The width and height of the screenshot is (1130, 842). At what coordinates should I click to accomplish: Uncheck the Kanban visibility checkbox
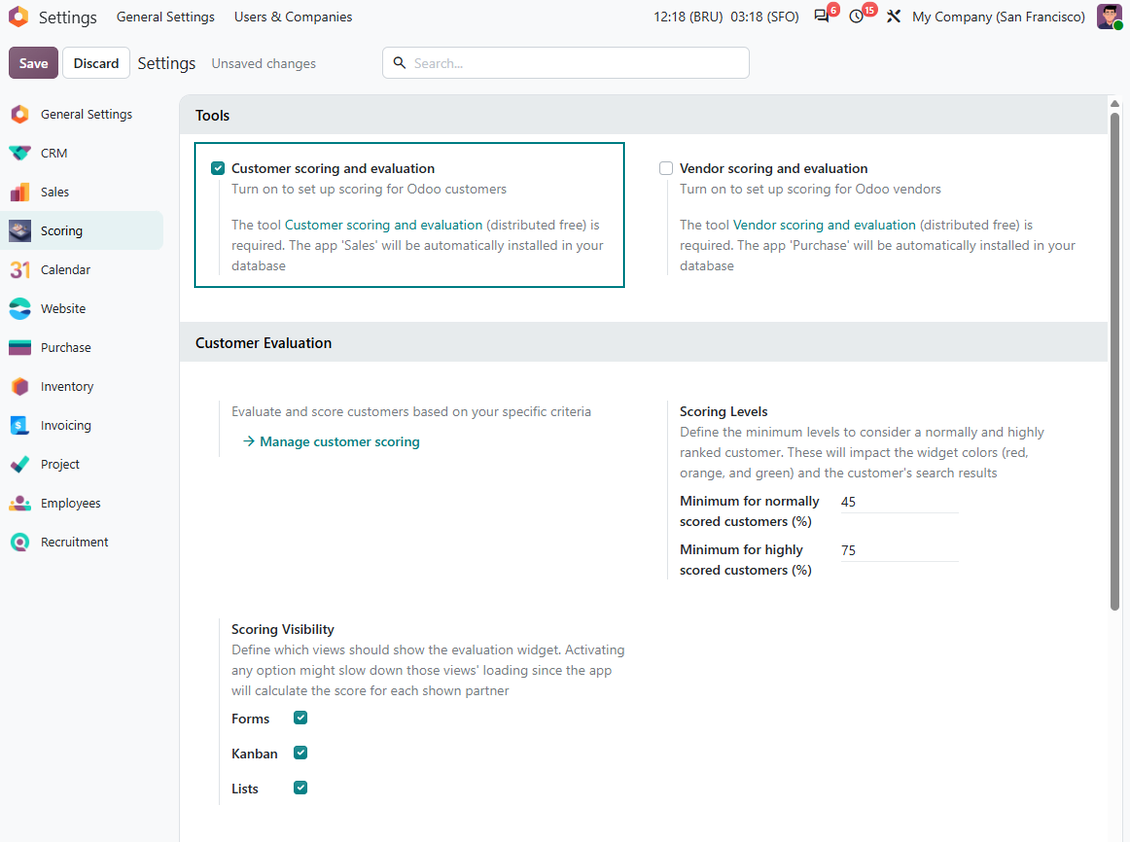point(301,753)
